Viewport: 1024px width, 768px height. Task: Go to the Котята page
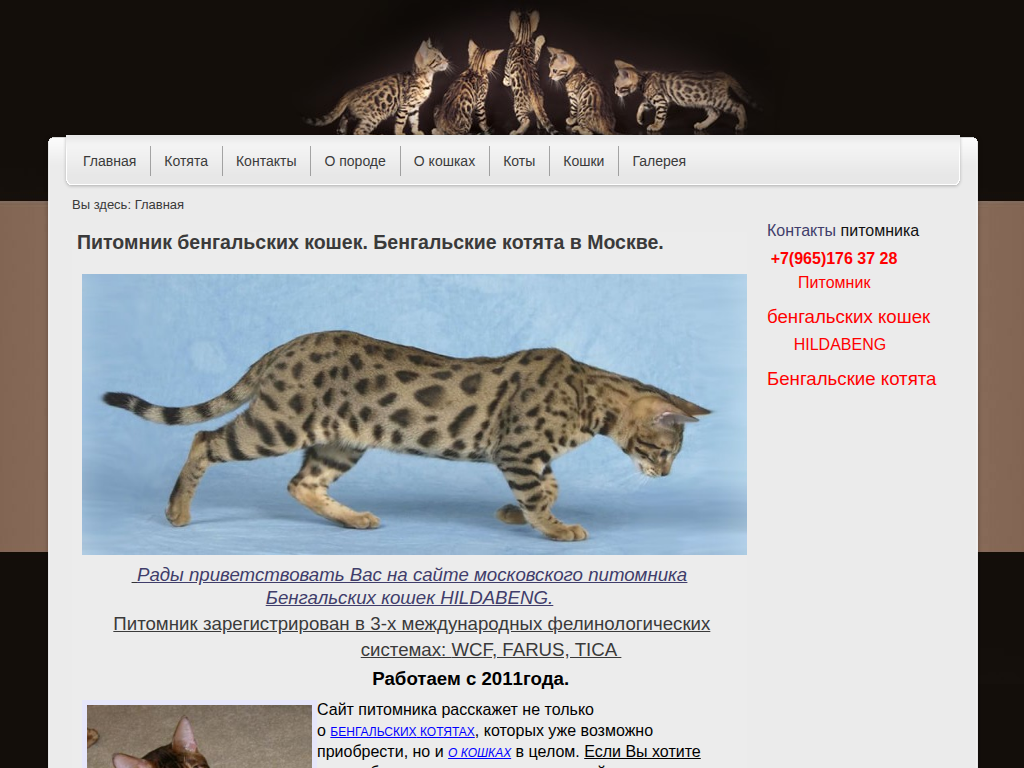(186, 161)
